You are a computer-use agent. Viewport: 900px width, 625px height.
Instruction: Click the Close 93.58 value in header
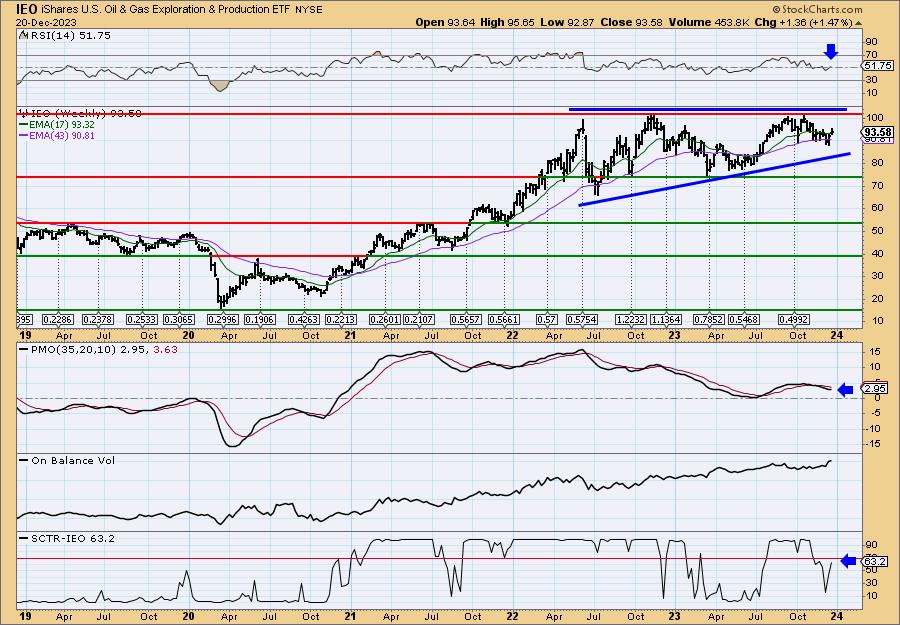pyautogui.click(x=631, y=22)
